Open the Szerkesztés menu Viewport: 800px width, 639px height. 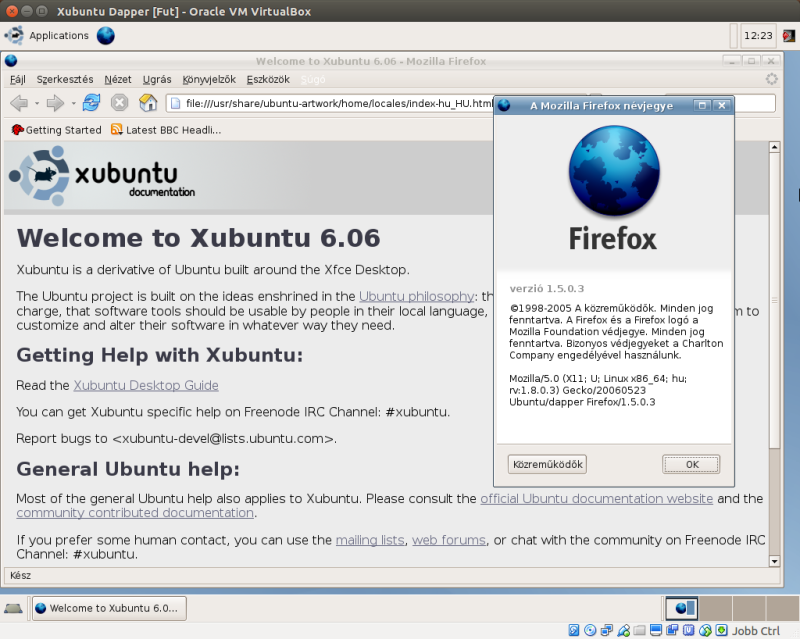(65, 80)
